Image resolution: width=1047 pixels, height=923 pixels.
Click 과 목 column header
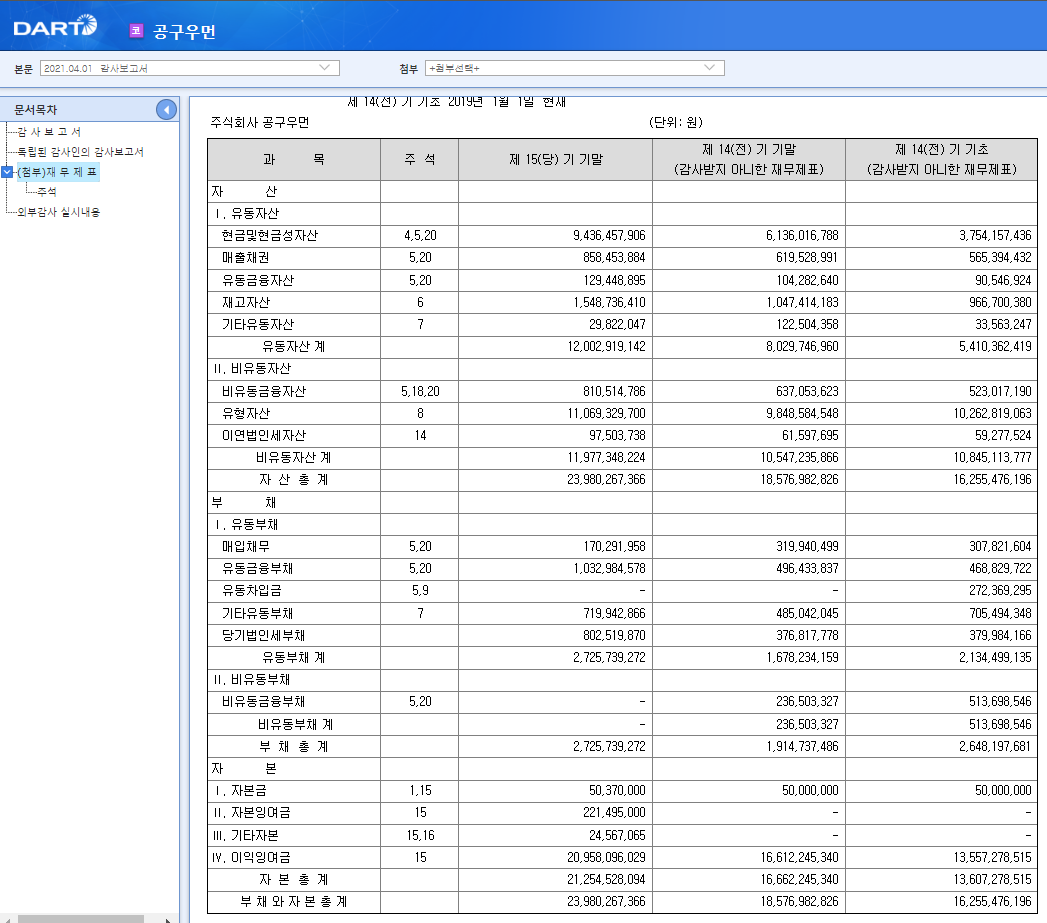tap(294, 160)
